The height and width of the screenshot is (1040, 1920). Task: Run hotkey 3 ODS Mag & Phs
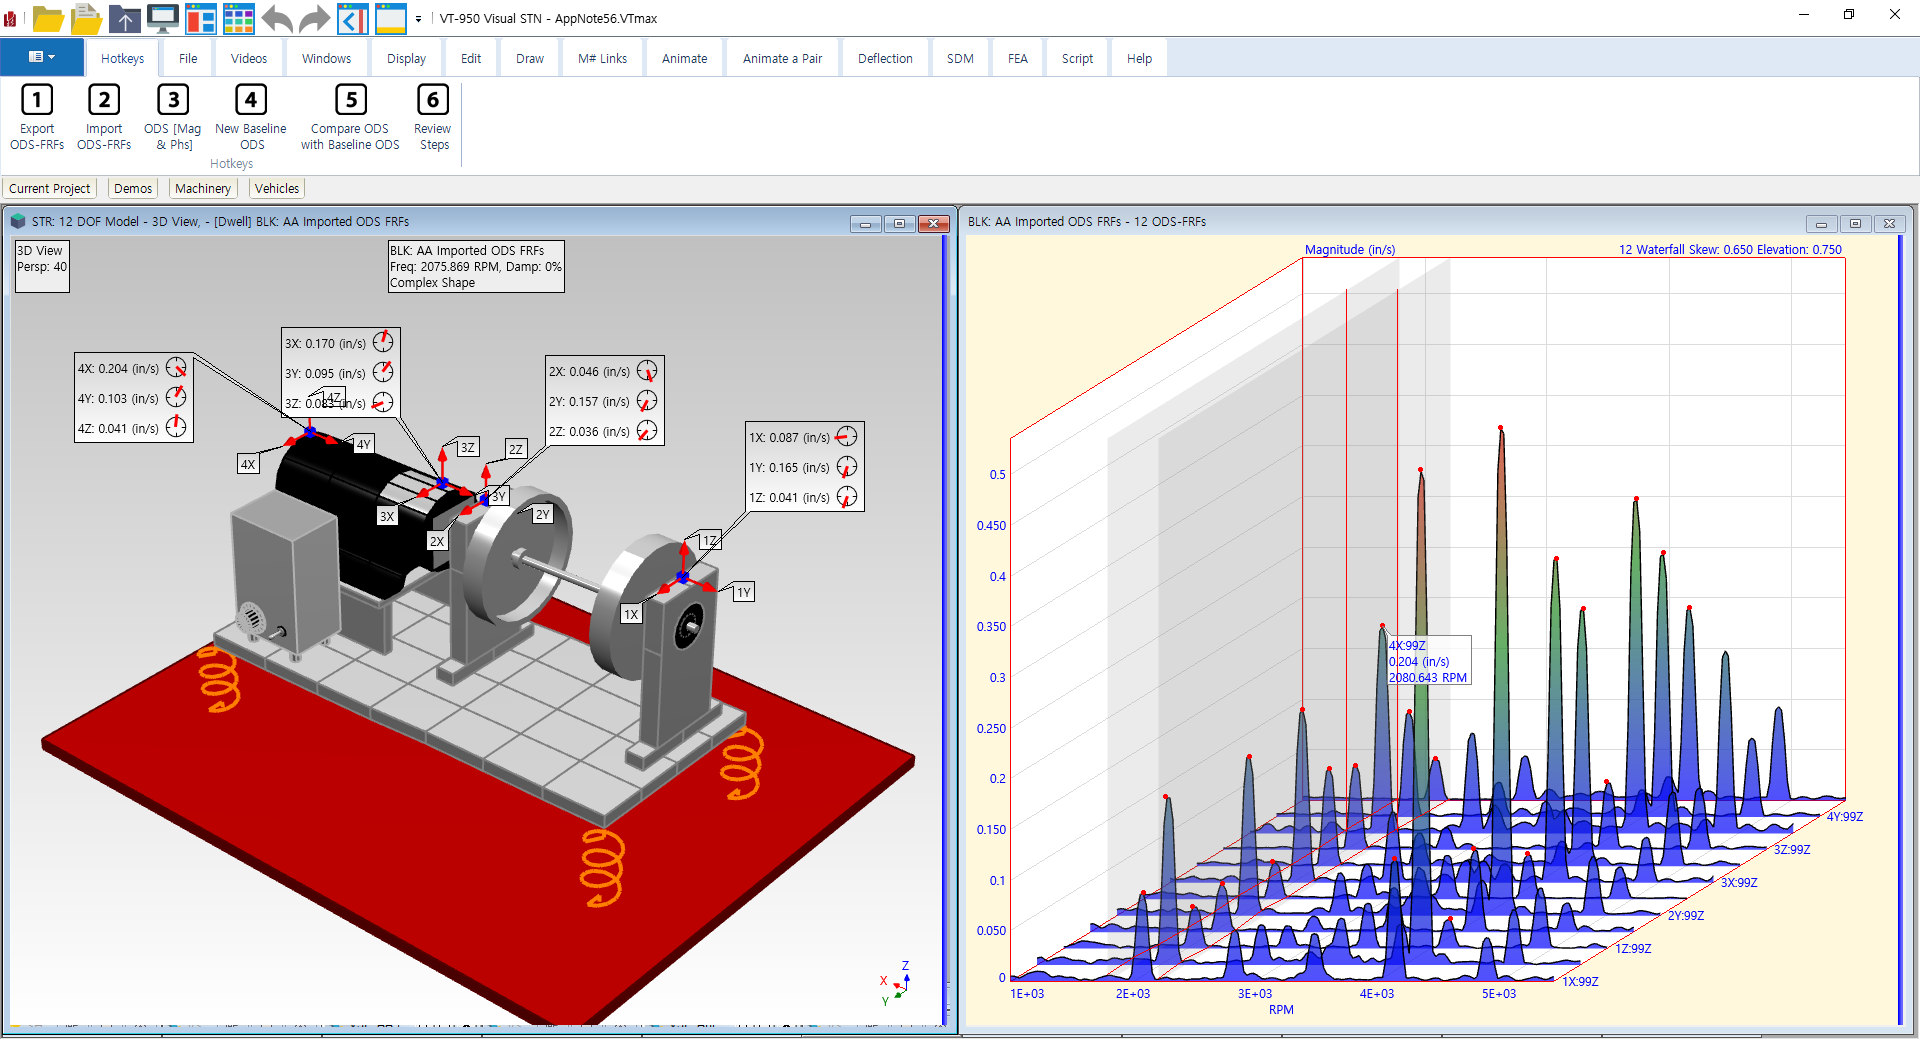173,118
